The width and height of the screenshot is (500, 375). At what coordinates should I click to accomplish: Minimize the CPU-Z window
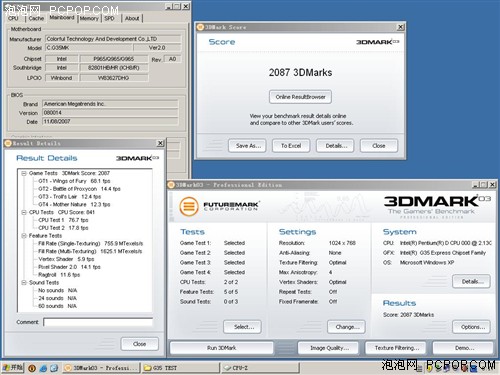tap(169, 6)
